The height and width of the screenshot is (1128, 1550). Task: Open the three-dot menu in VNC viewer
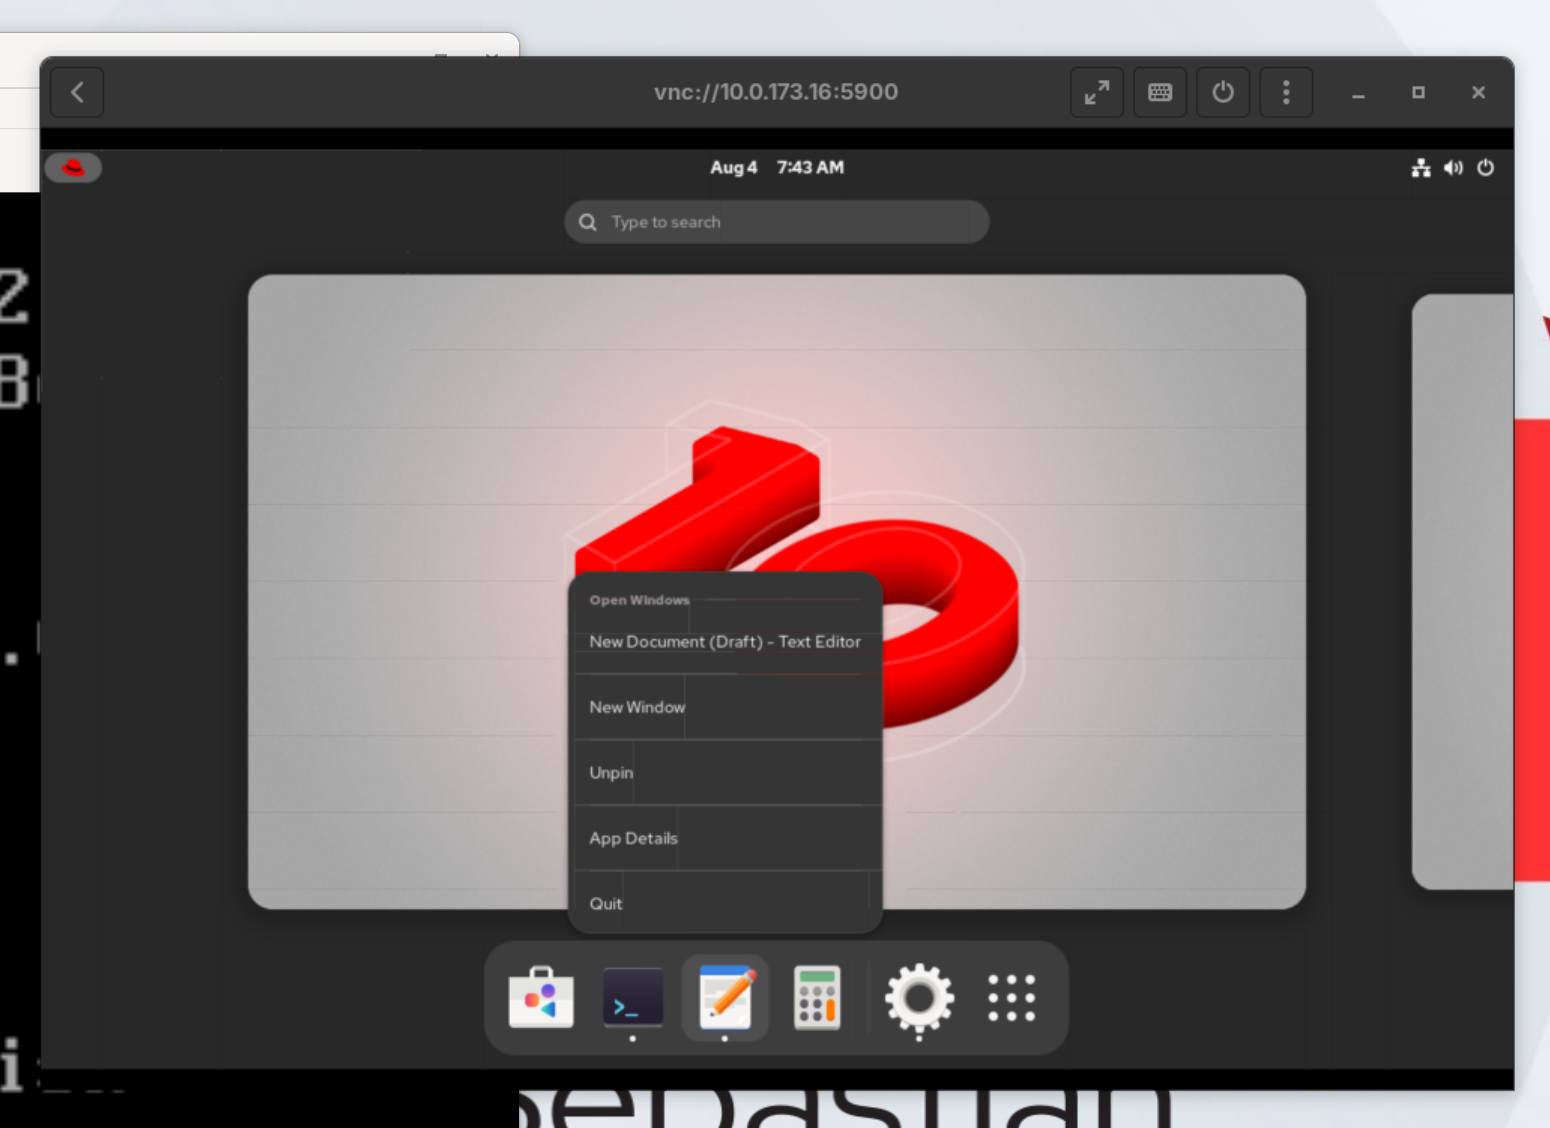coord(1286,93)
